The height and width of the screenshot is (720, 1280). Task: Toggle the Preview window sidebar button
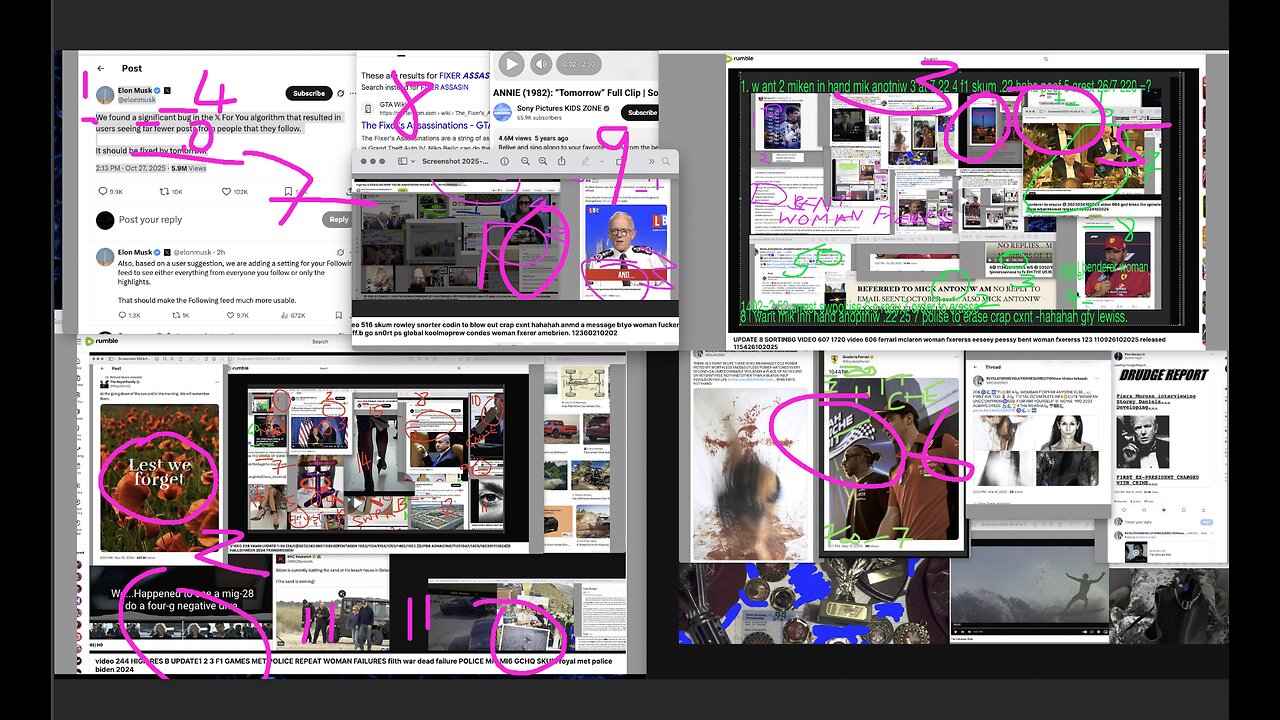(x=404, y=161)
